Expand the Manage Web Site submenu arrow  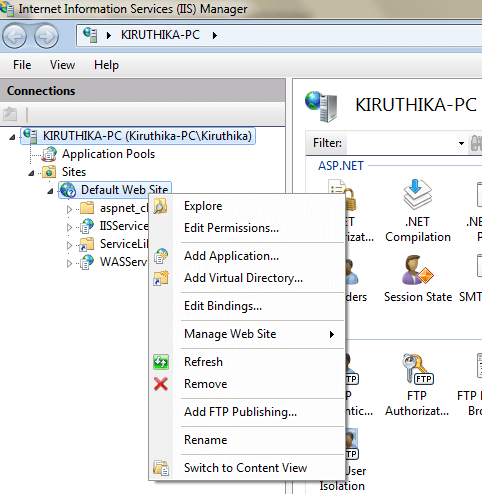[x=332, y=334]
